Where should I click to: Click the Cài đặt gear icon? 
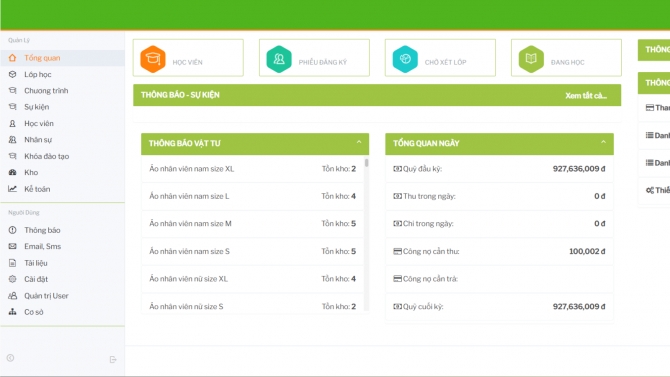pos(12,279)
